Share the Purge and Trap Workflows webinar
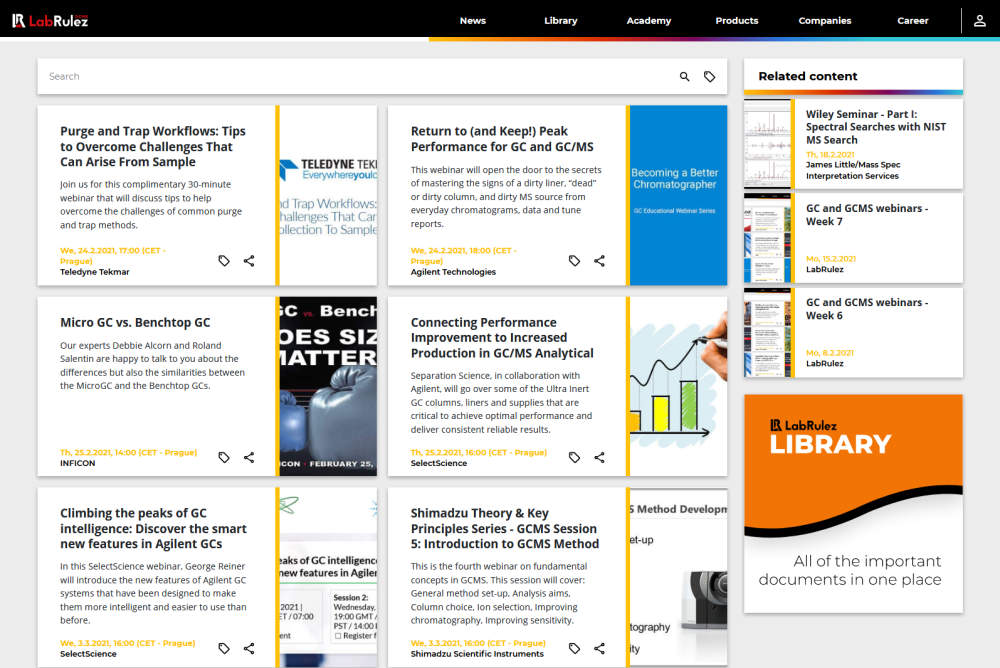This screenshot has width=1000, height=668. click(249, 261)
